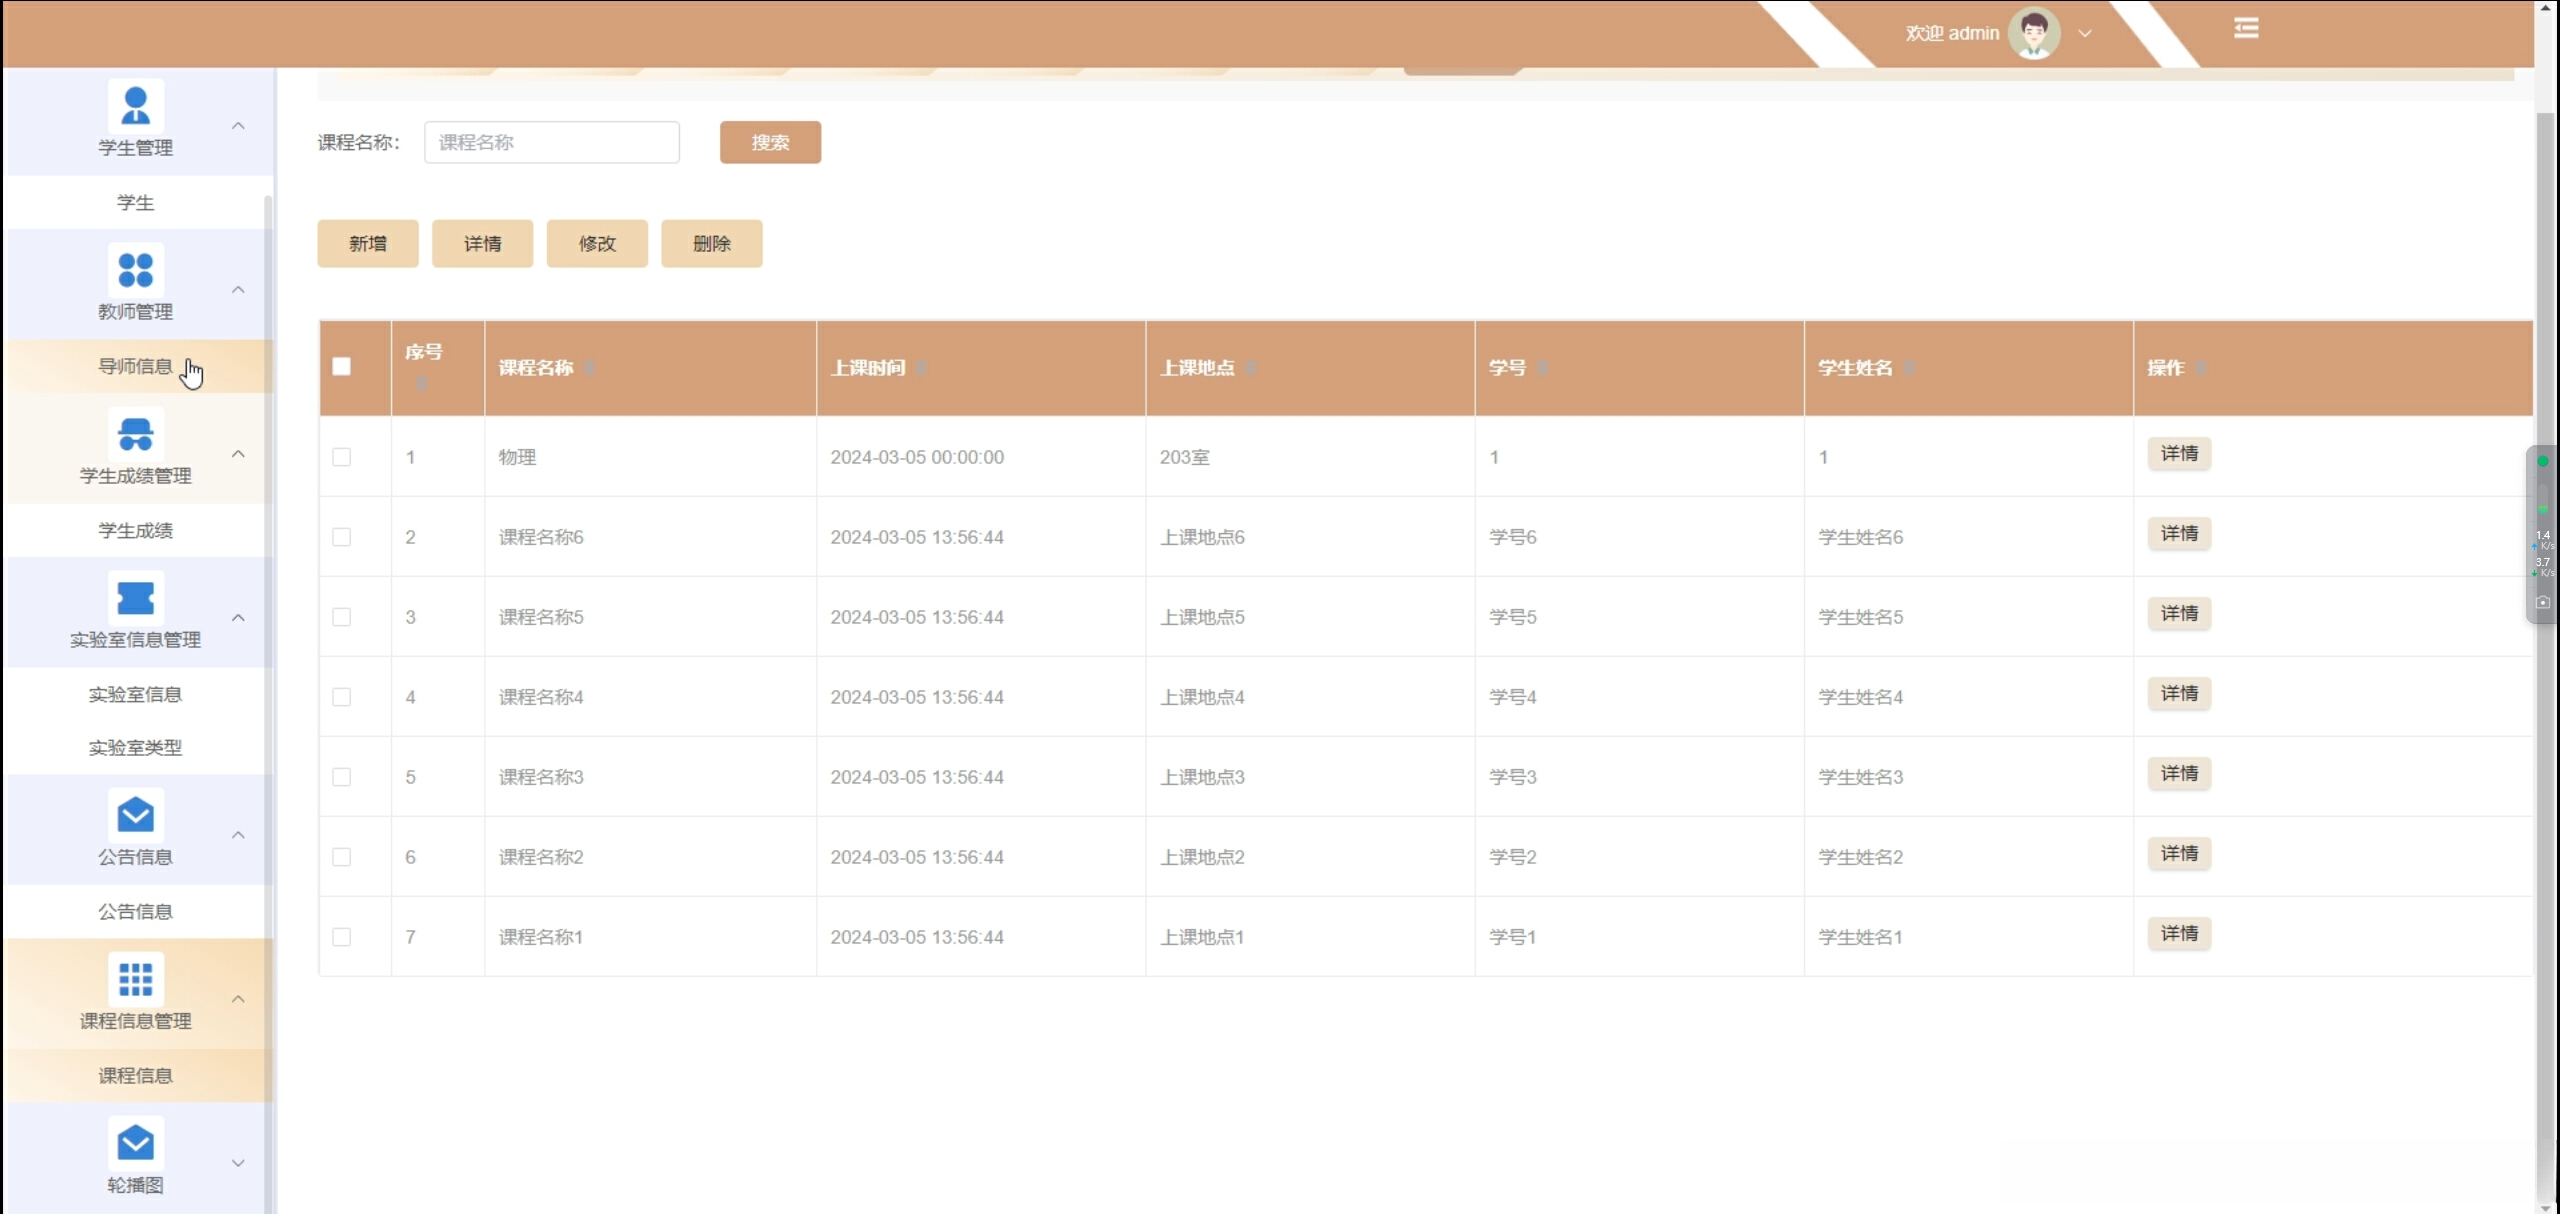Click the 学生成绩管理 sidebar icon

click(x=135, y=434)
